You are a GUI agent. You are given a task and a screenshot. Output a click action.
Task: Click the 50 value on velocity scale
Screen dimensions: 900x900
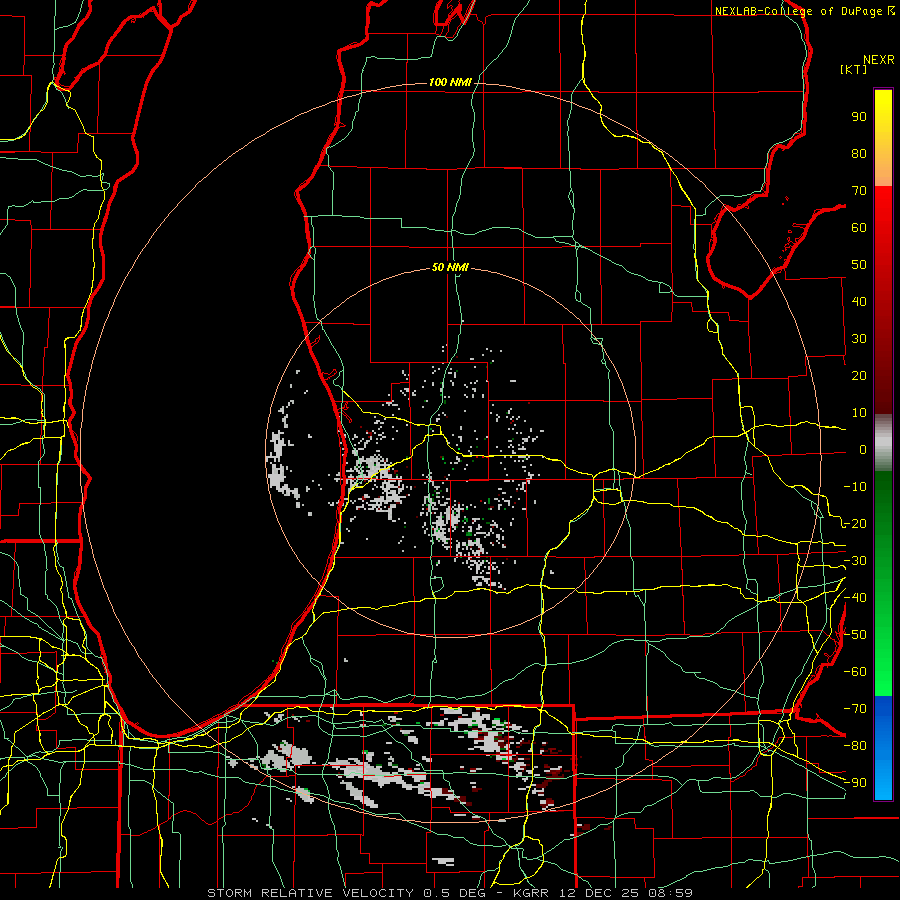tap(859, 265)
